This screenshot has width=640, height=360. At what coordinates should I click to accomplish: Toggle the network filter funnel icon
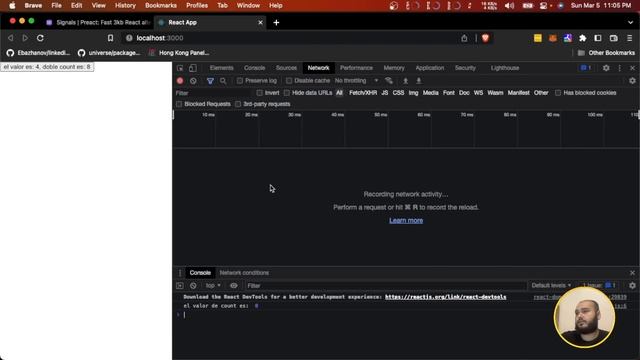click(x=210, y=81)
